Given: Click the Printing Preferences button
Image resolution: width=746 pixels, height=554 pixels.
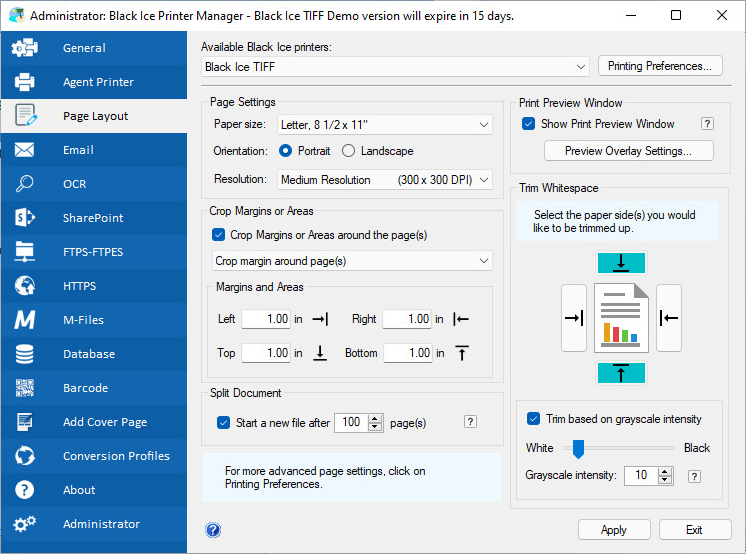Looking at the screenshot, I should click(660, 66).
